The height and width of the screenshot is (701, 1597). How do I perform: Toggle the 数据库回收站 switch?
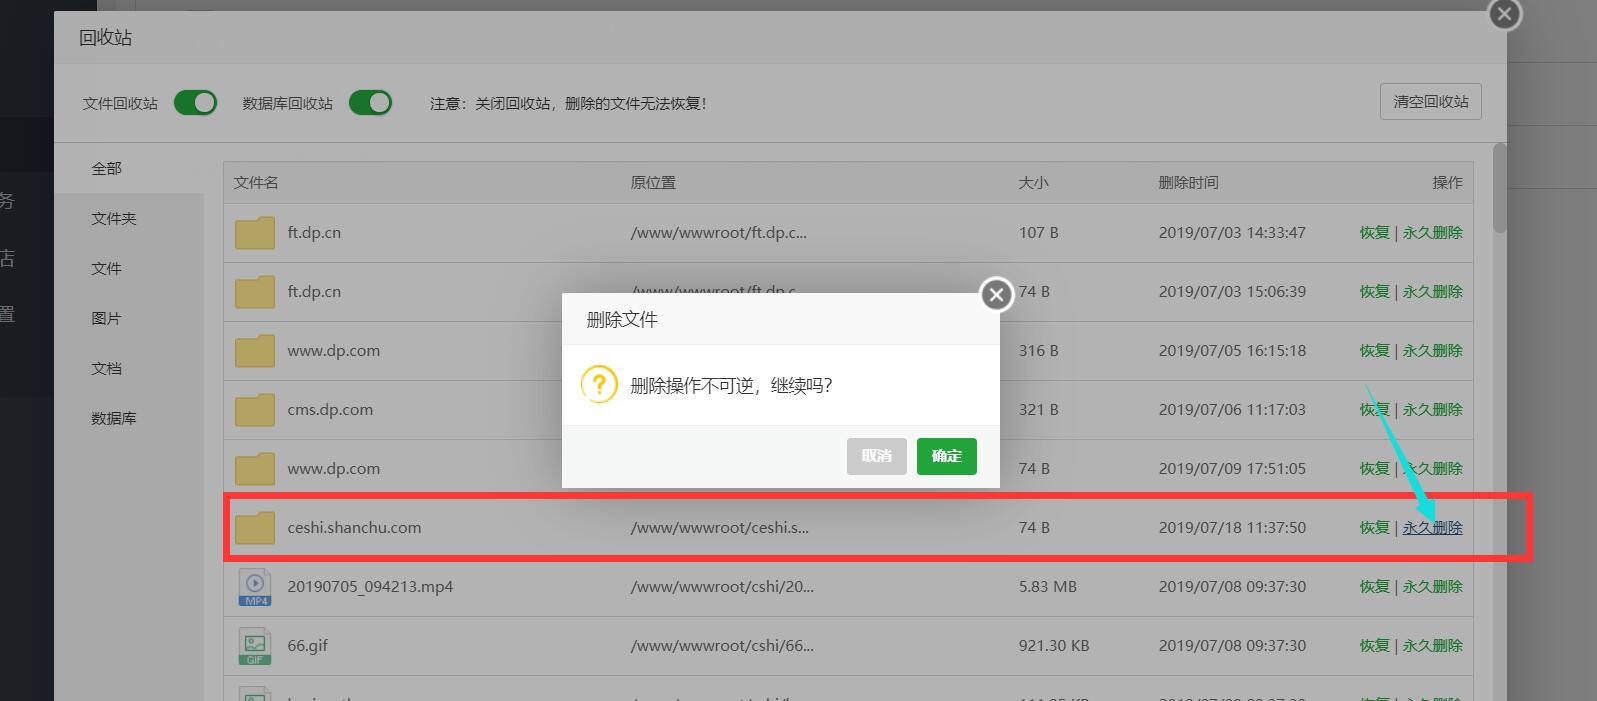tap(370, 102)
